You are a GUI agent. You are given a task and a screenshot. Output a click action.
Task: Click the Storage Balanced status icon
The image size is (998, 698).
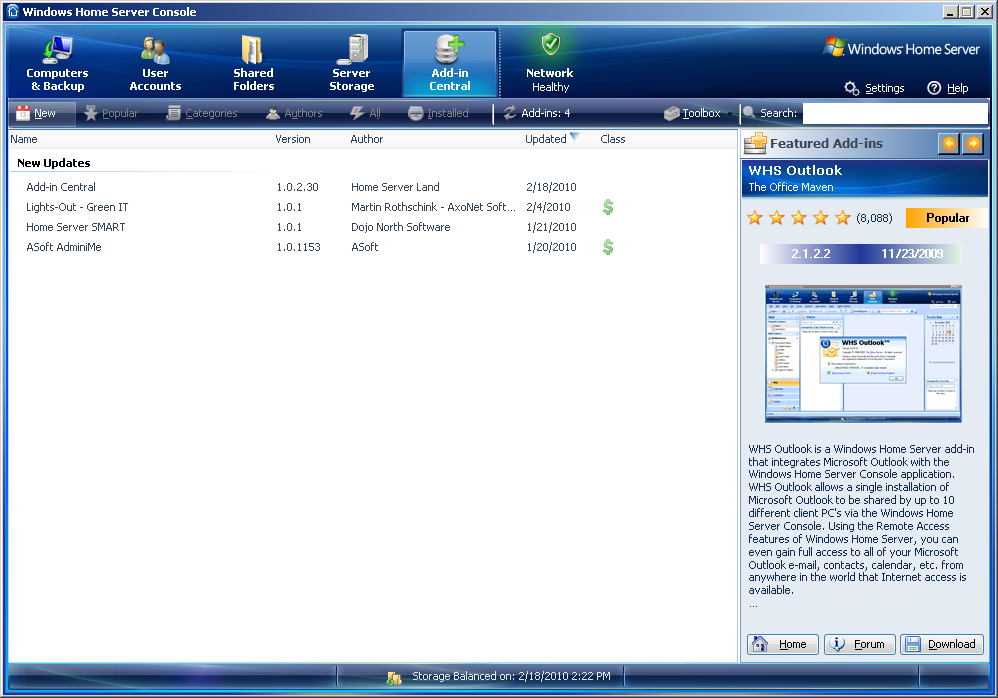point(394,677)
